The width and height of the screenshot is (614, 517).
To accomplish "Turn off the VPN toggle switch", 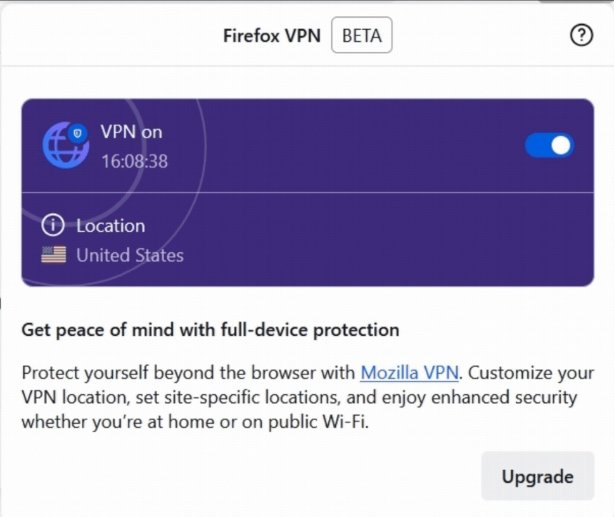I will pyautogui.click(x=549, y=146).
